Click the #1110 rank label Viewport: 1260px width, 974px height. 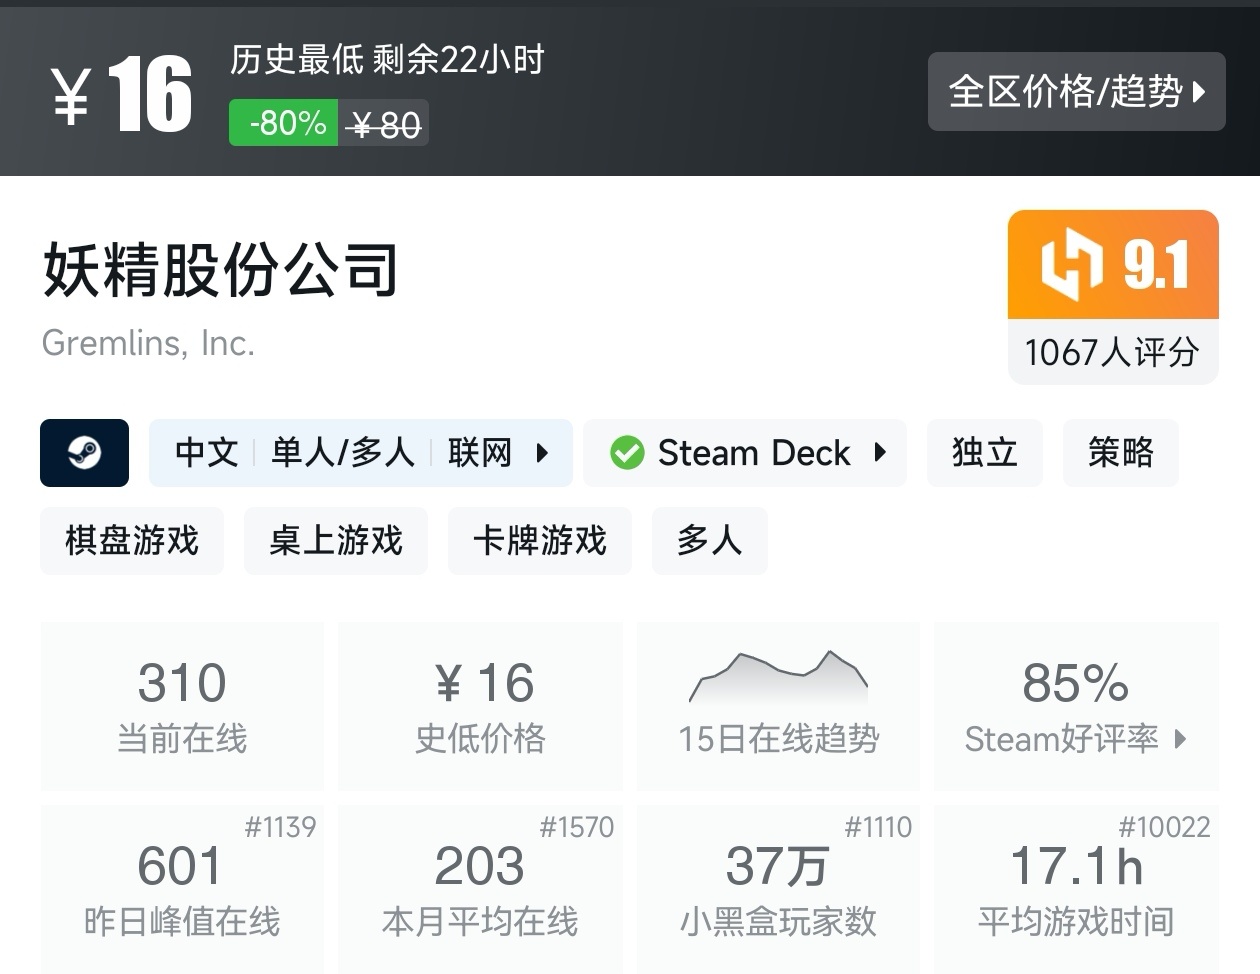878,827
